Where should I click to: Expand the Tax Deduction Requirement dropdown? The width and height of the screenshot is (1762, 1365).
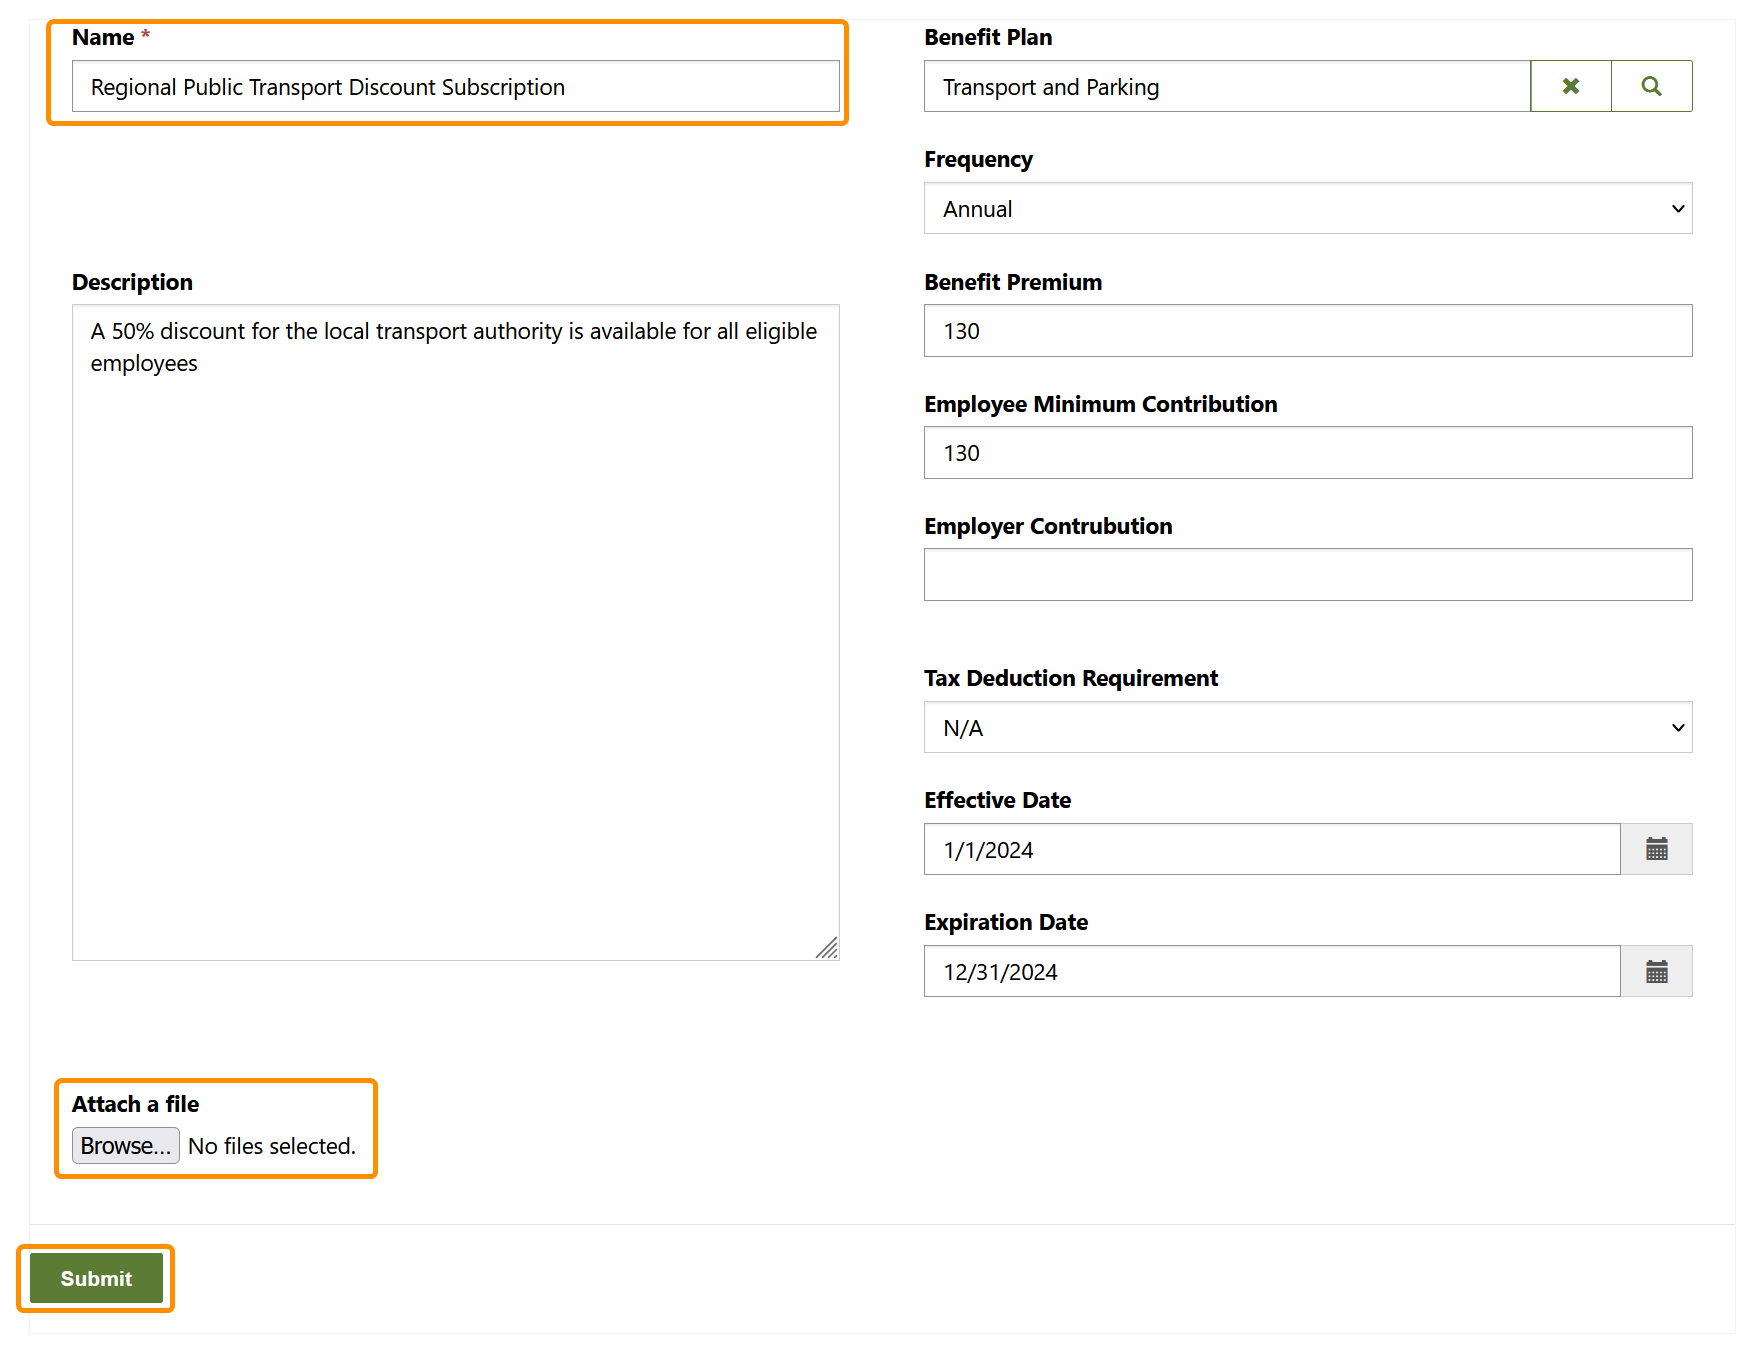1307,728
